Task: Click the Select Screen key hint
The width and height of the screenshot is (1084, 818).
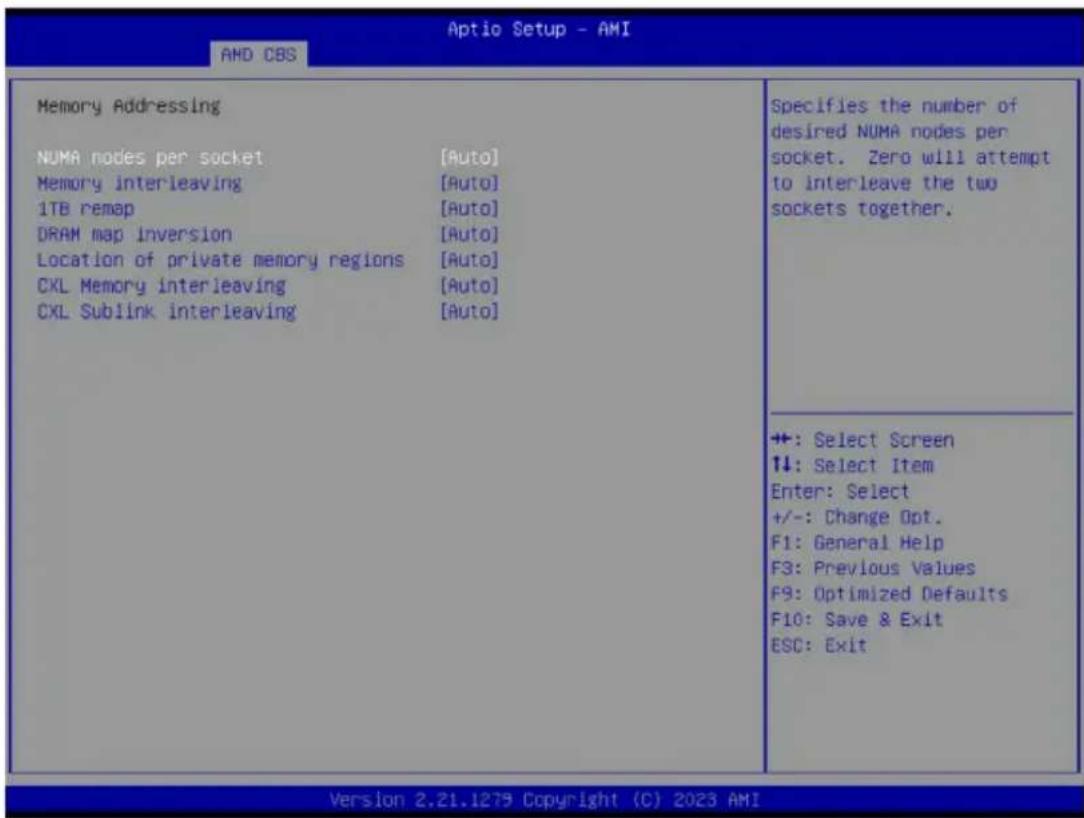Action: point(863,440)
